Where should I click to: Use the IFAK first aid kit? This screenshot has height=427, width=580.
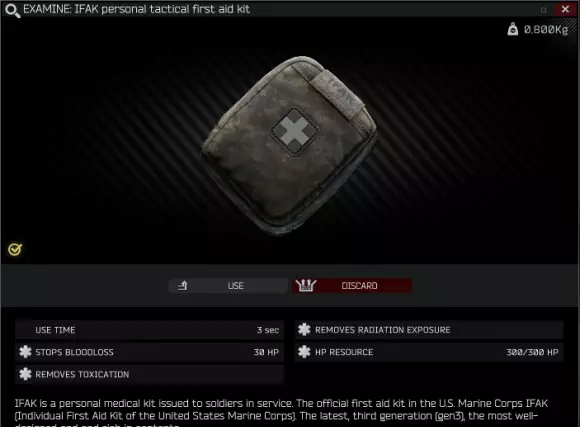point(228,286)
